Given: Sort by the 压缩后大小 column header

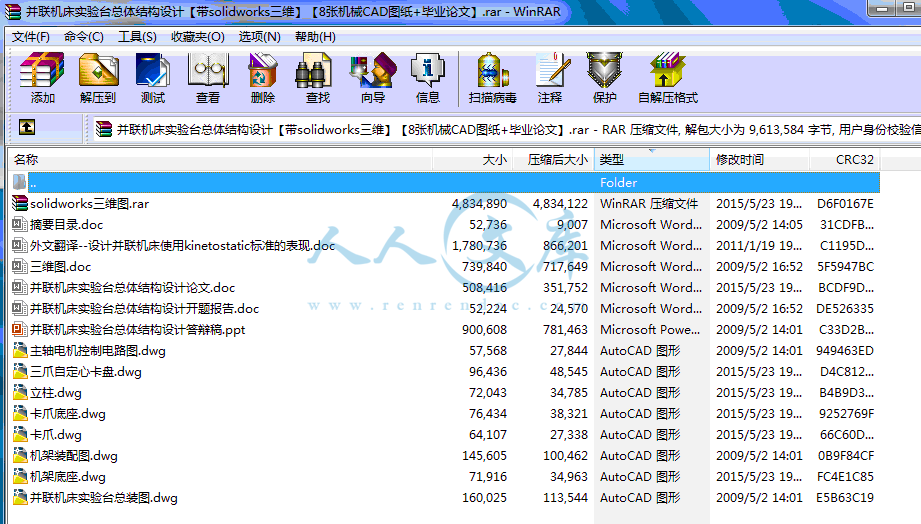Looking at the screenshot, I should click(x=554, y=160).
